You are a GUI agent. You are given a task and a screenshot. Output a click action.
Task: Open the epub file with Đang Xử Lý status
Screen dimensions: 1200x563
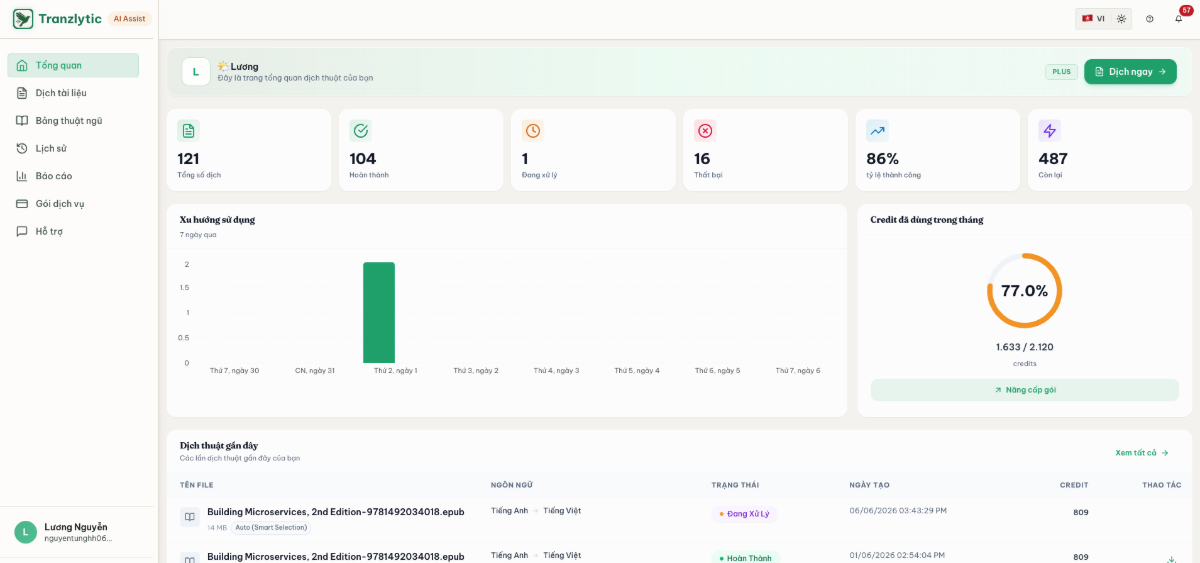(x=336, y=511)
